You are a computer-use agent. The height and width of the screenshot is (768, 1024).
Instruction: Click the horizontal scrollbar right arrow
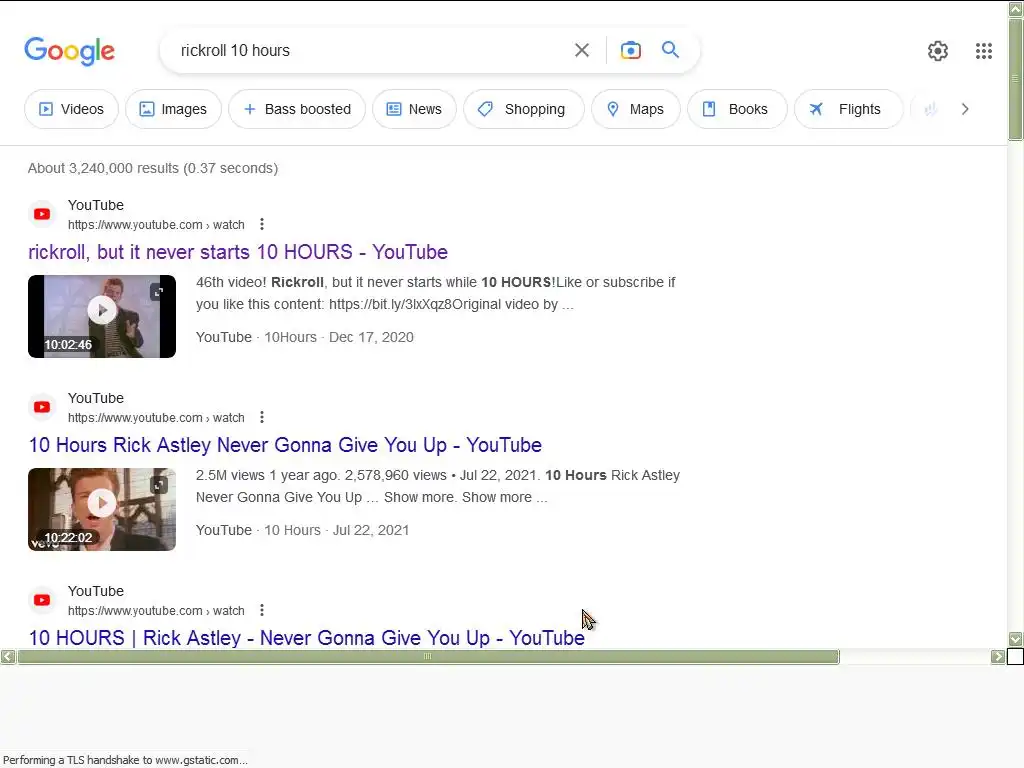[997, 656]
